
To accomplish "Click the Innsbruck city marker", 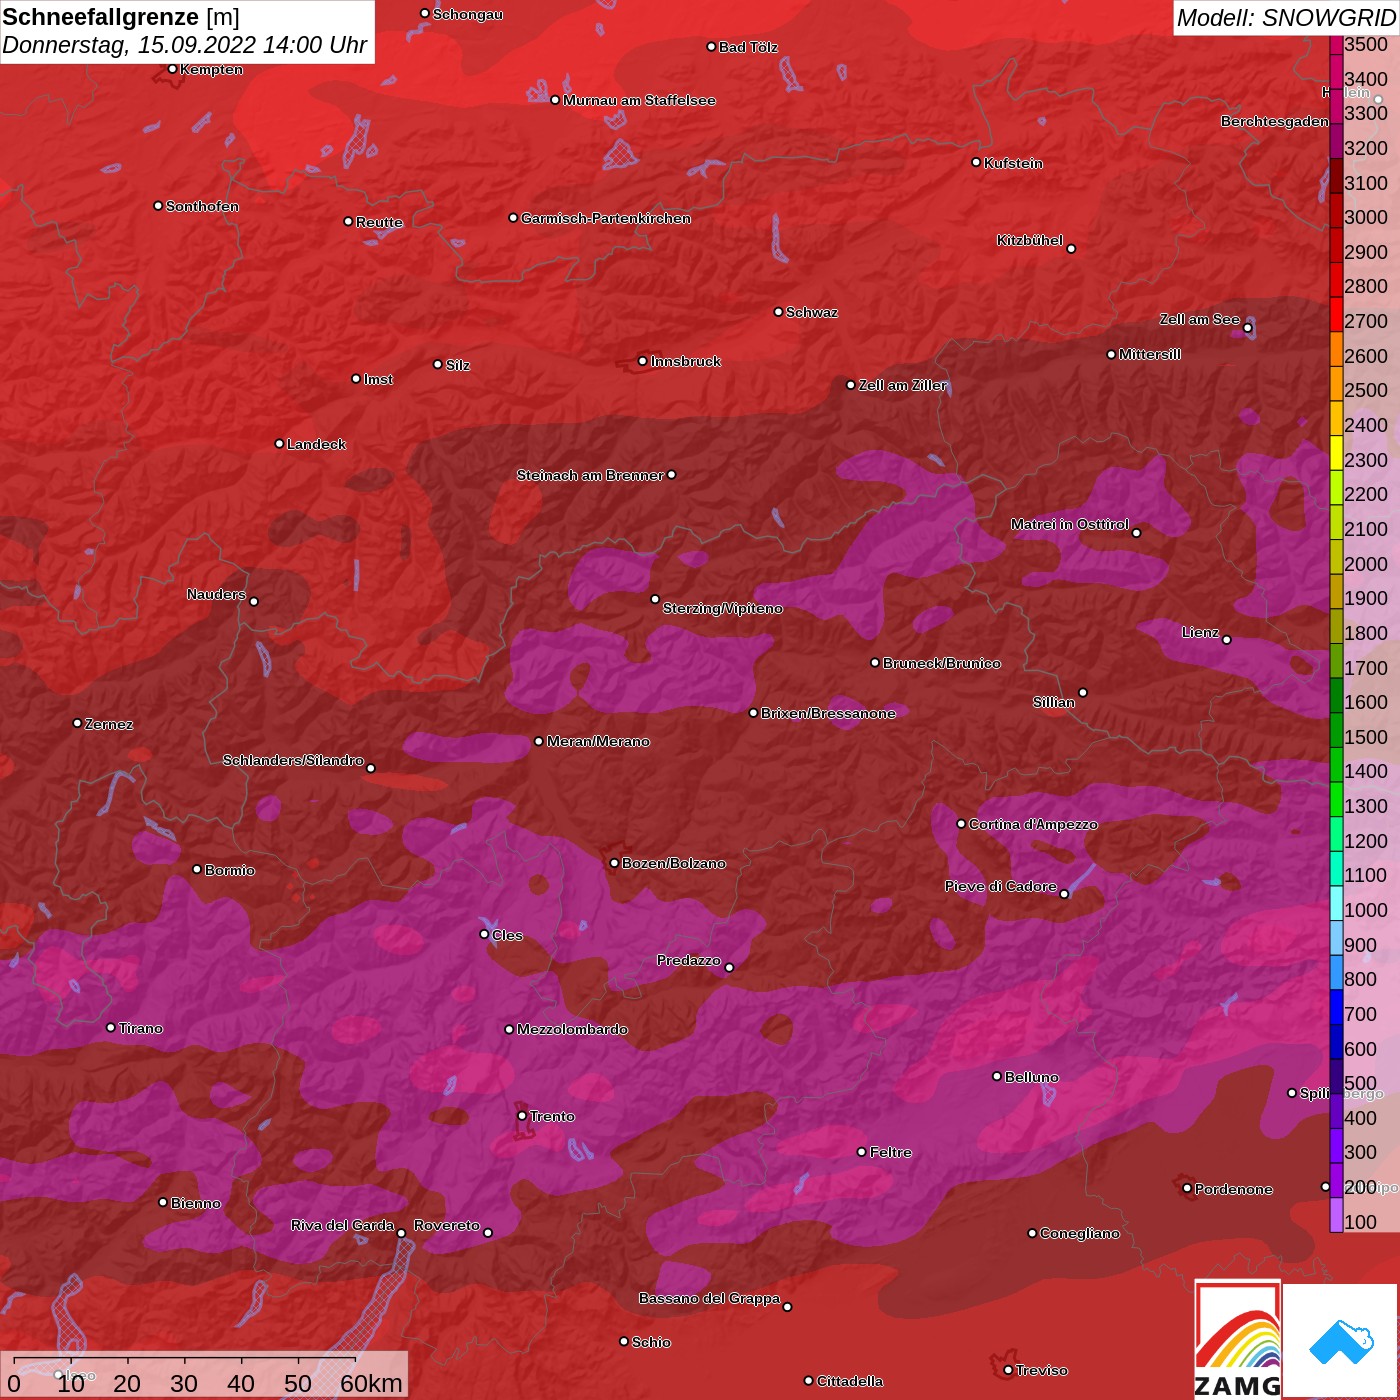I will 643,361.
